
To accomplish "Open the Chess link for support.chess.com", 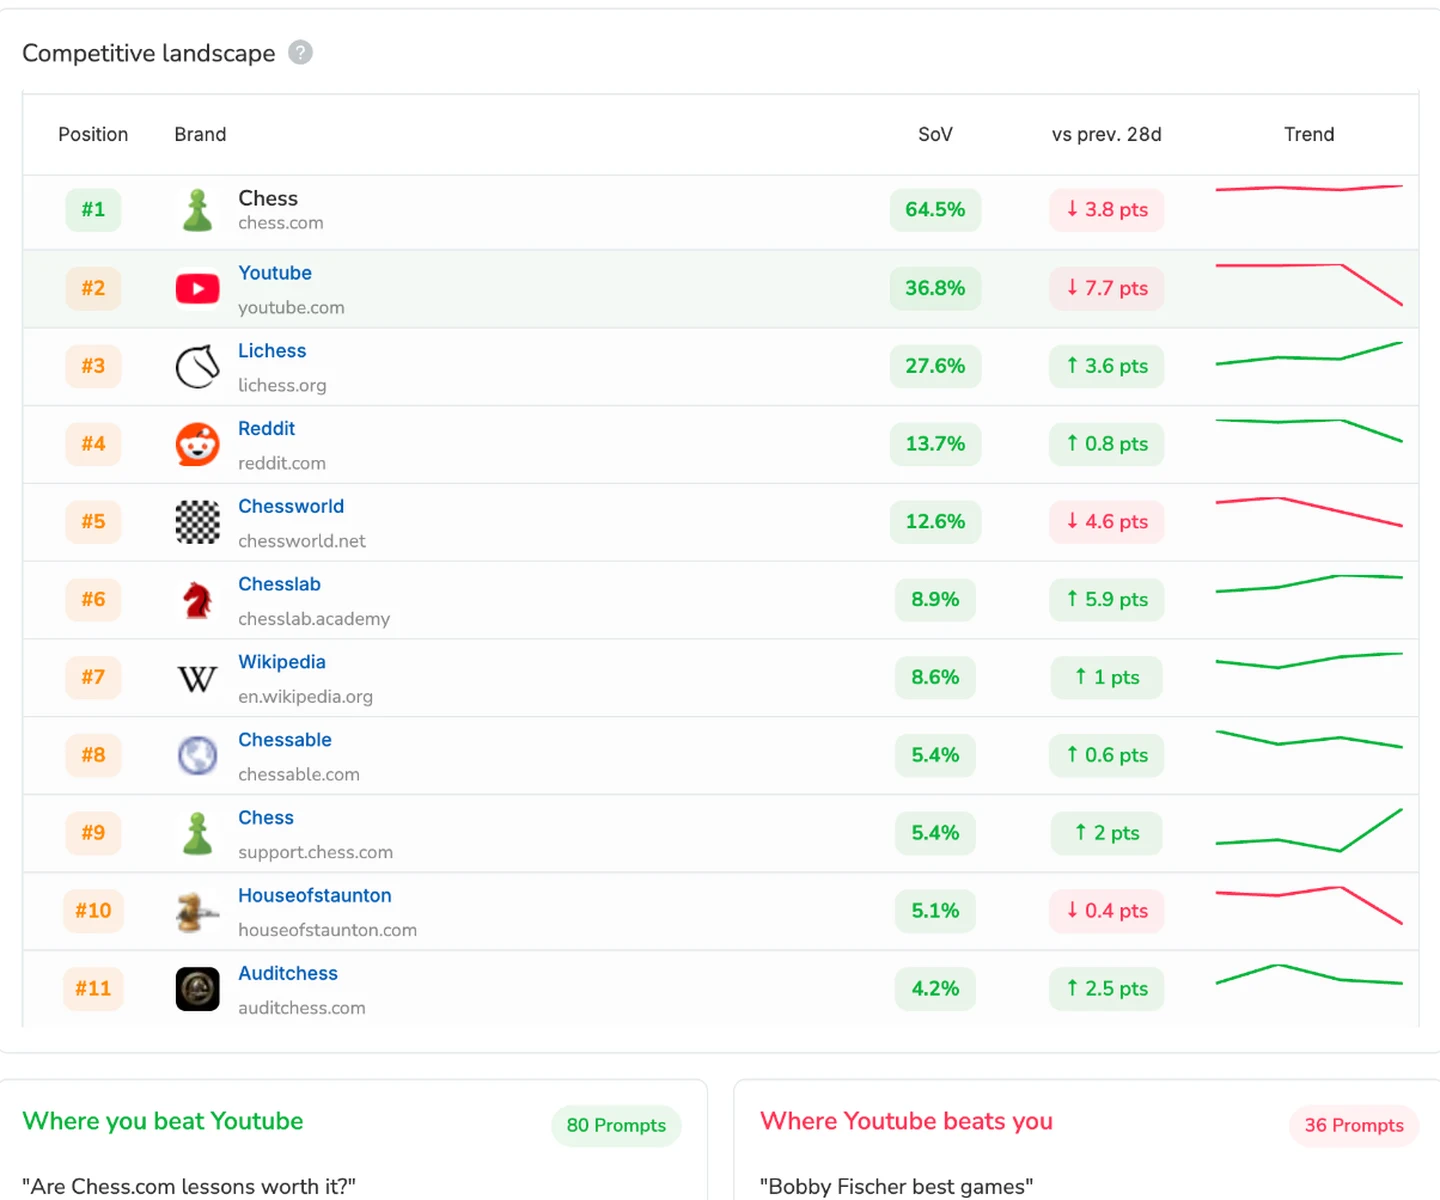I will (x=266, y=818).
